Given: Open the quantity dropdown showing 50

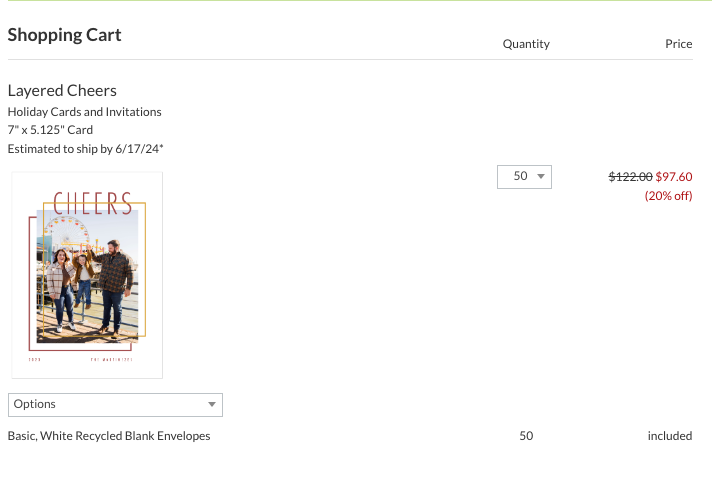Looking at the screenshot, I should tap(524, 177).
